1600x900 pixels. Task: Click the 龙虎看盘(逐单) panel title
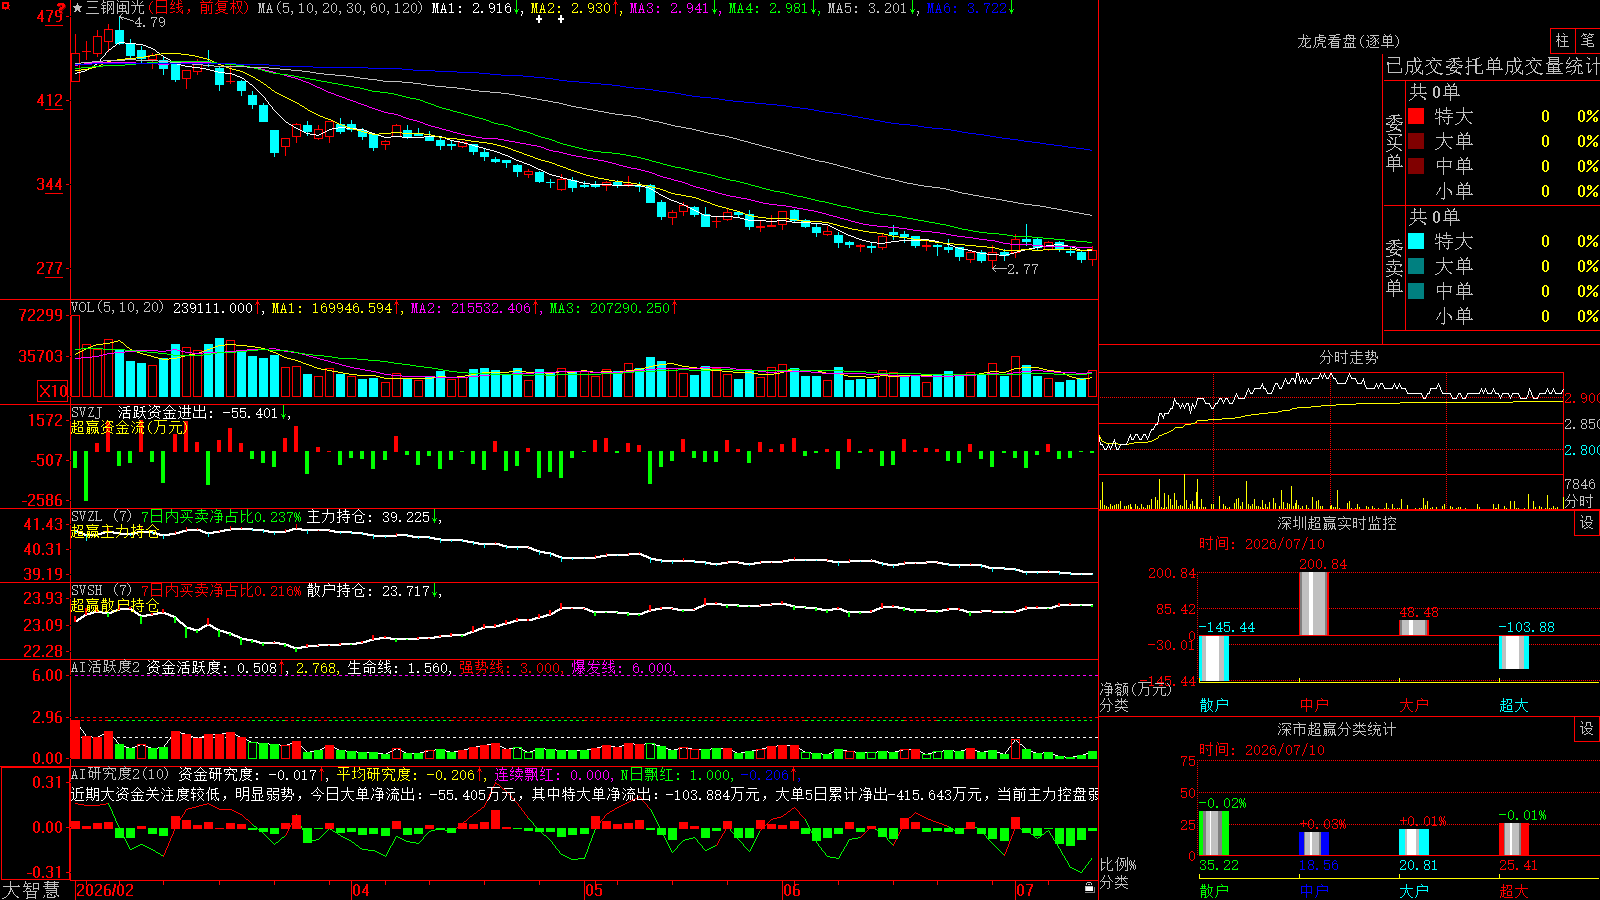coord(1349,41)
